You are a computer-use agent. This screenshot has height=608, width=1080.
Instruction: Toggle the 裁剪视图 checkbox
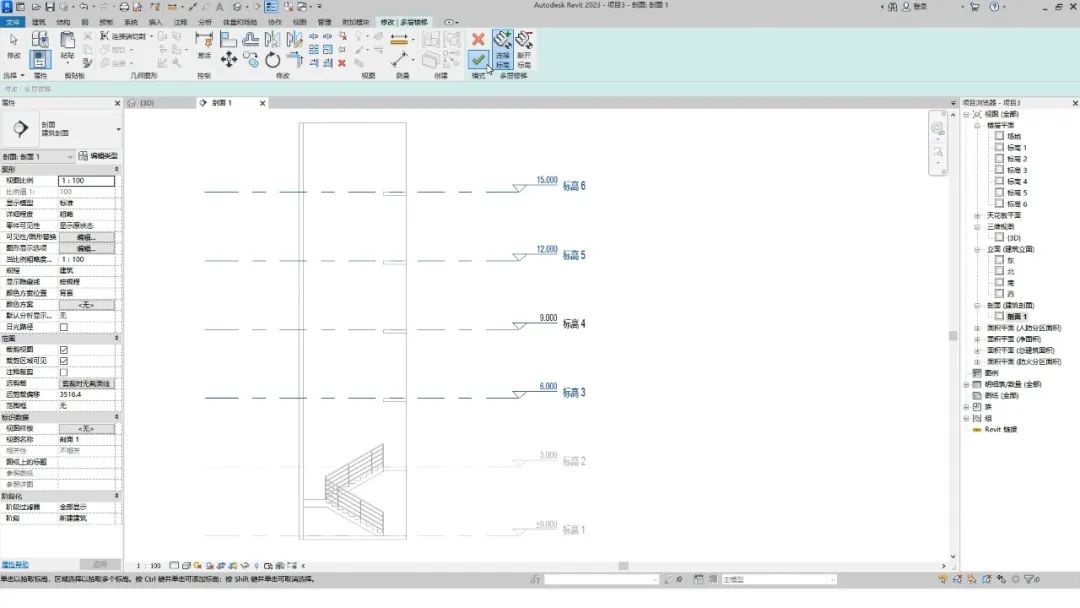tap(64, 349)
